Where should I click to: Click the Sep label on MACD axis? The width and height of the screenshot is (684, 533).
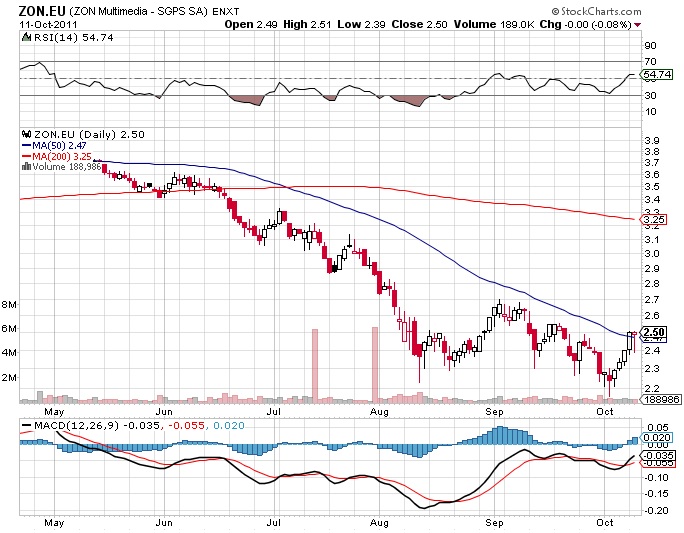[x=494, y=523]
